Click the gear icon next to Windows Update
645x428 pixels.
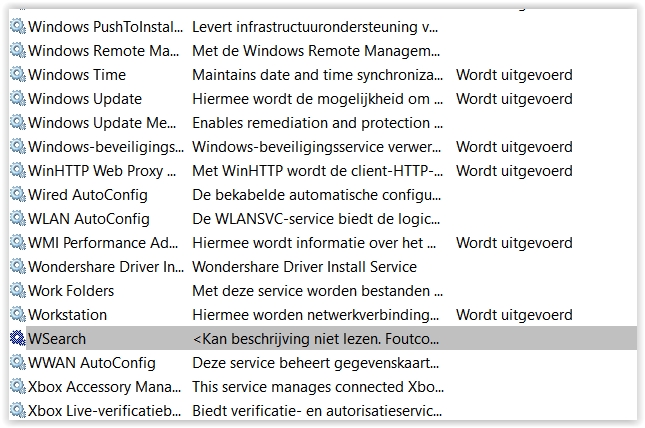18,99
